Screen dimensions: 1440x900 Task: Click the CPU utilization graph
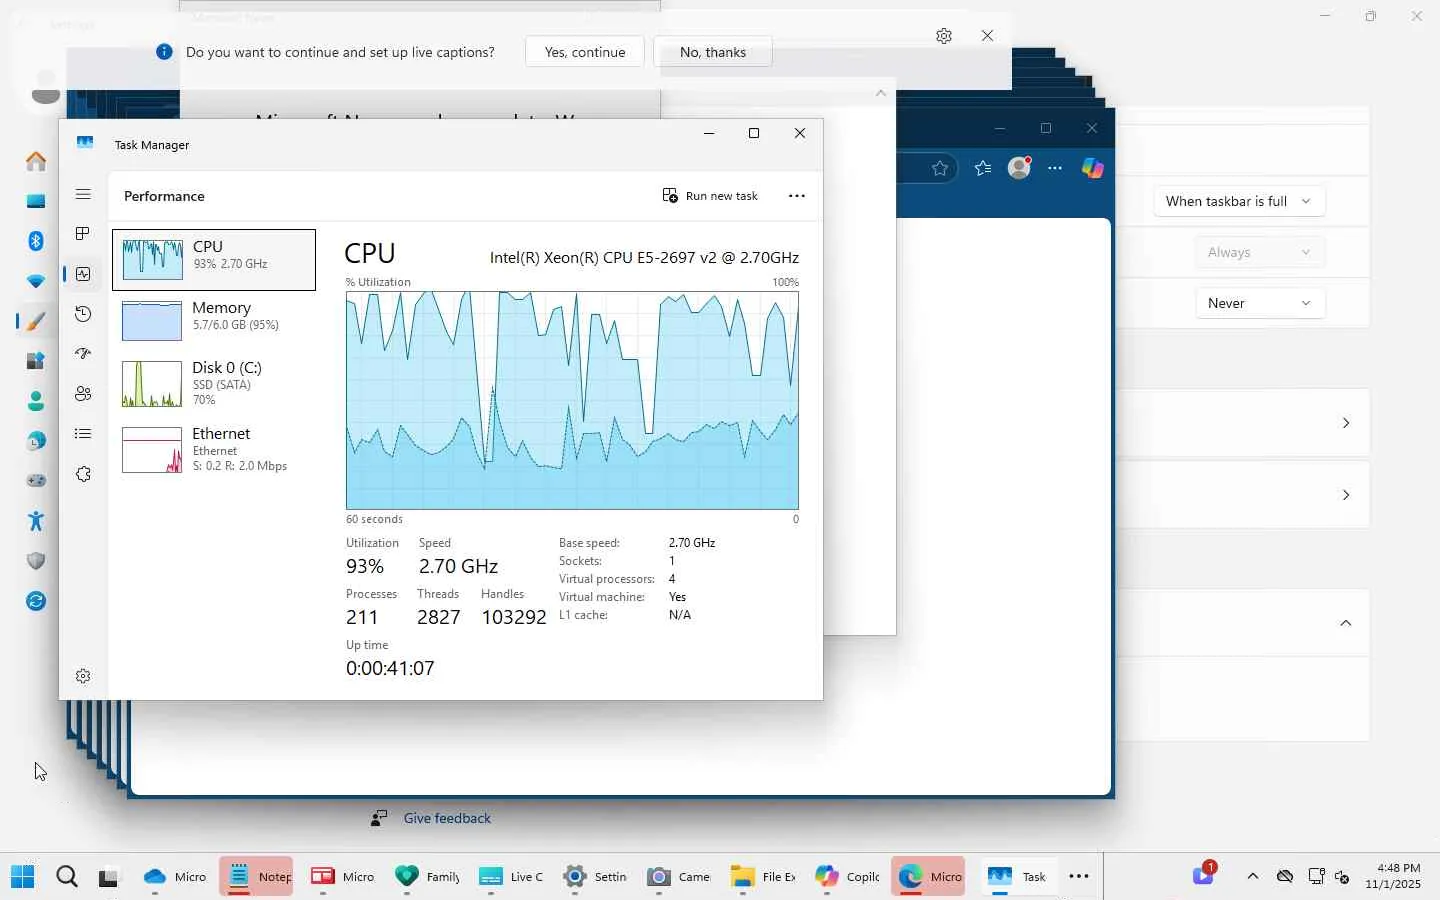pos(572,400)
